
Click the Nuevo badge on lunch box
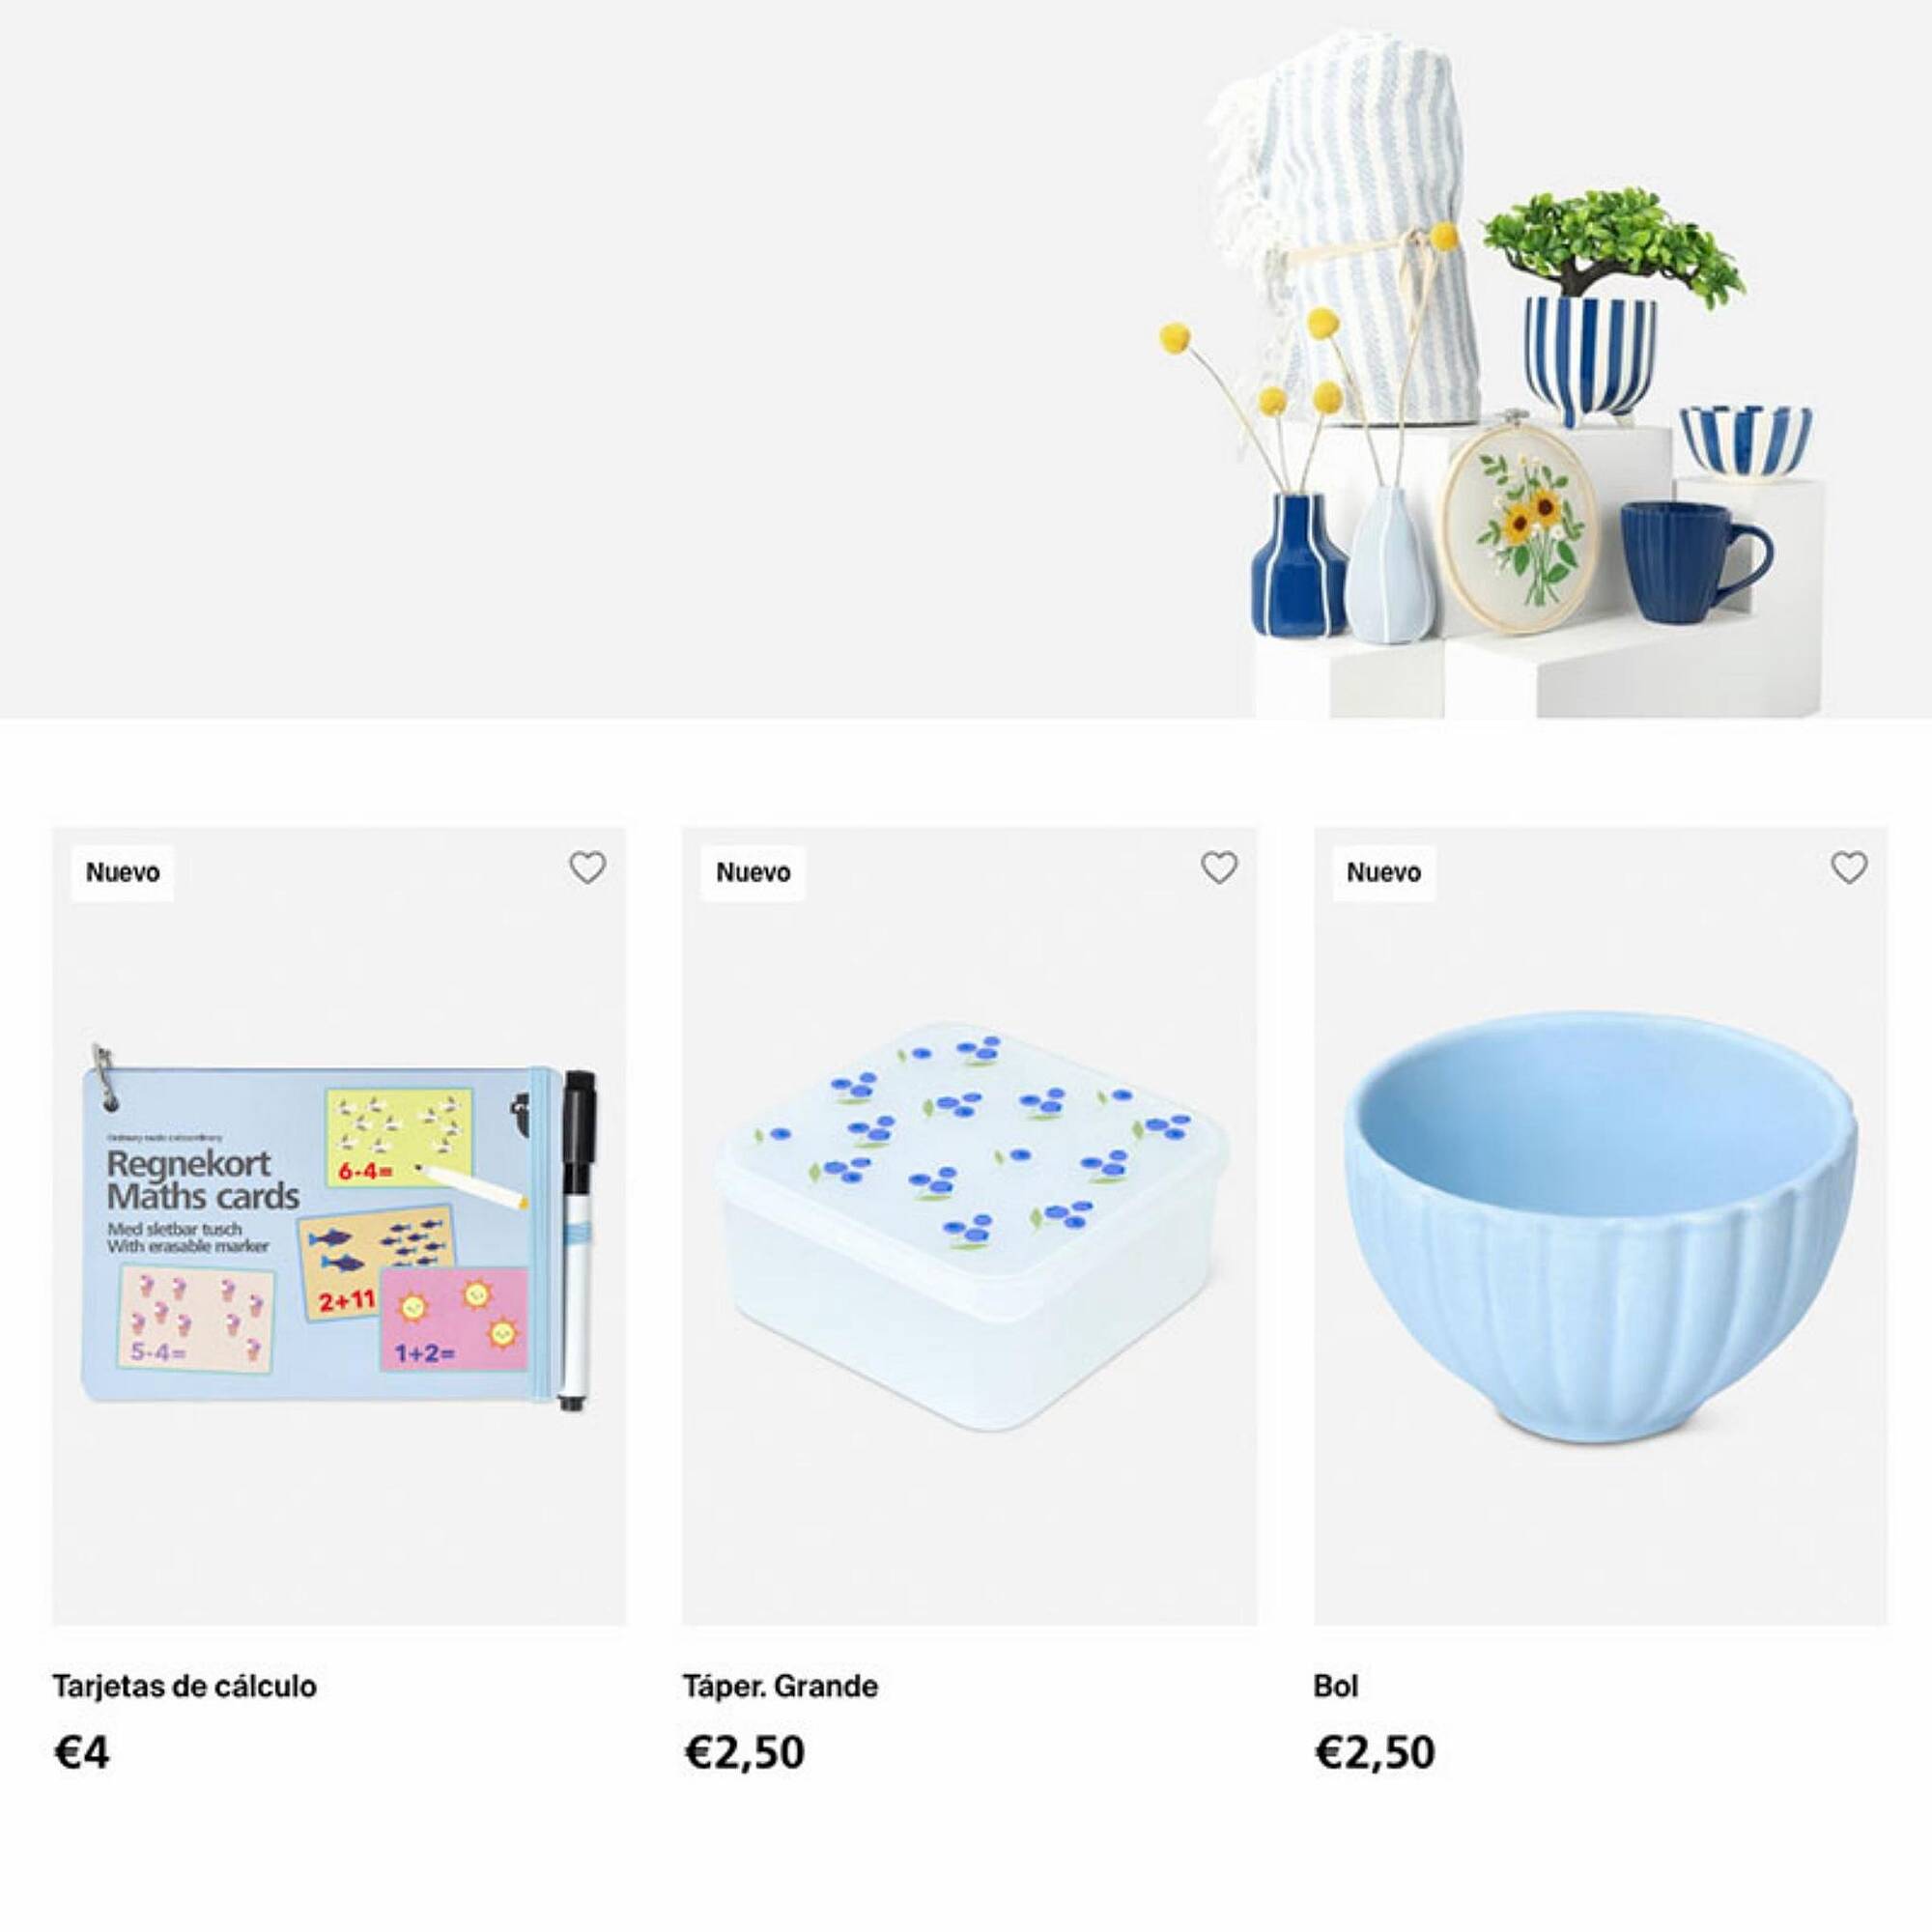coord(753,872)
